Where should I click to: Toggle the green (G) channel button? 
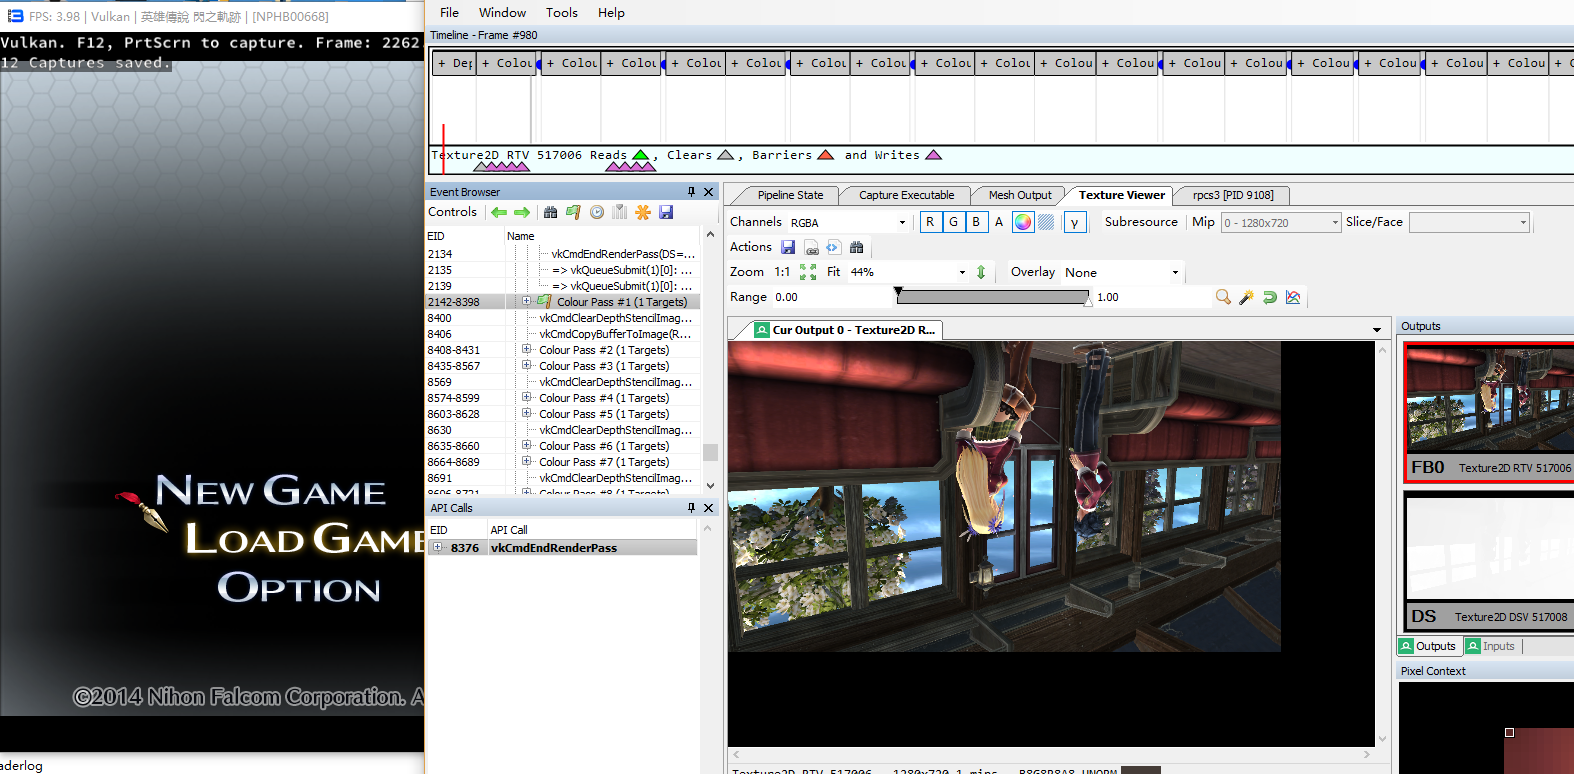click(x=953, y=222)
